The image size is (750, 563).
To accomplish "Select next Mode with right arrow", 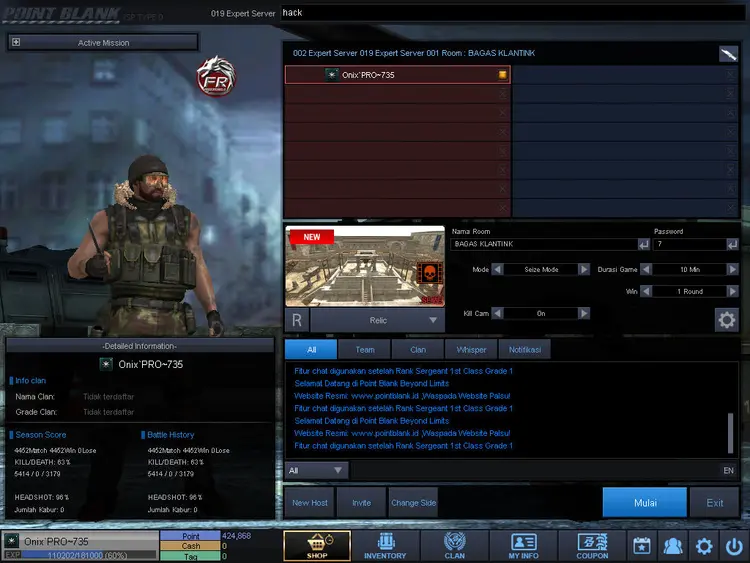I will pos(584,269).
